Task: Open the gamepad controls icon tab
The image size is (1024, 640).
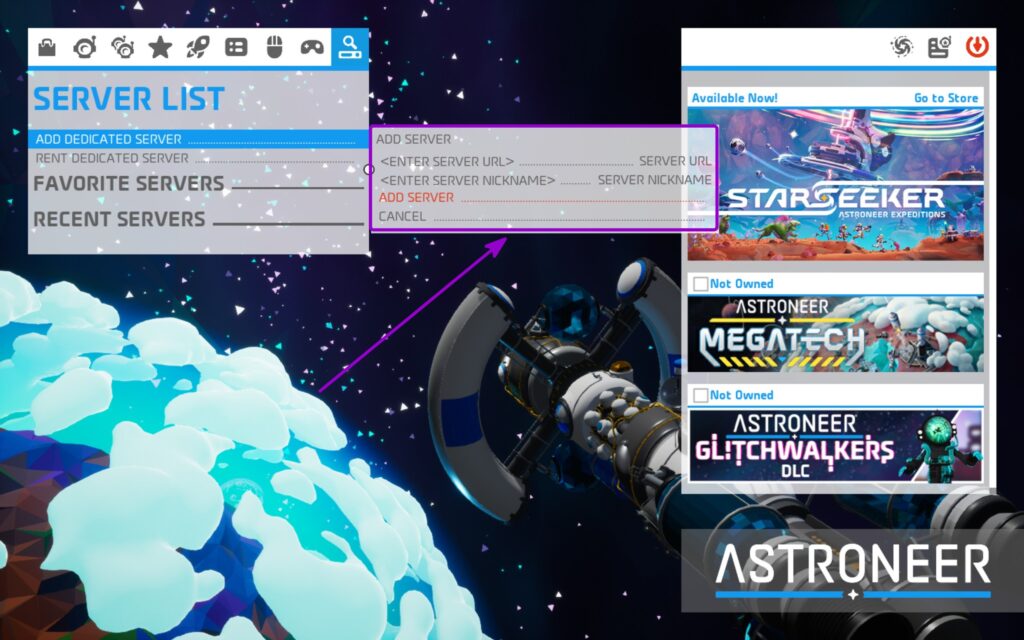Action: click(312, 47)
